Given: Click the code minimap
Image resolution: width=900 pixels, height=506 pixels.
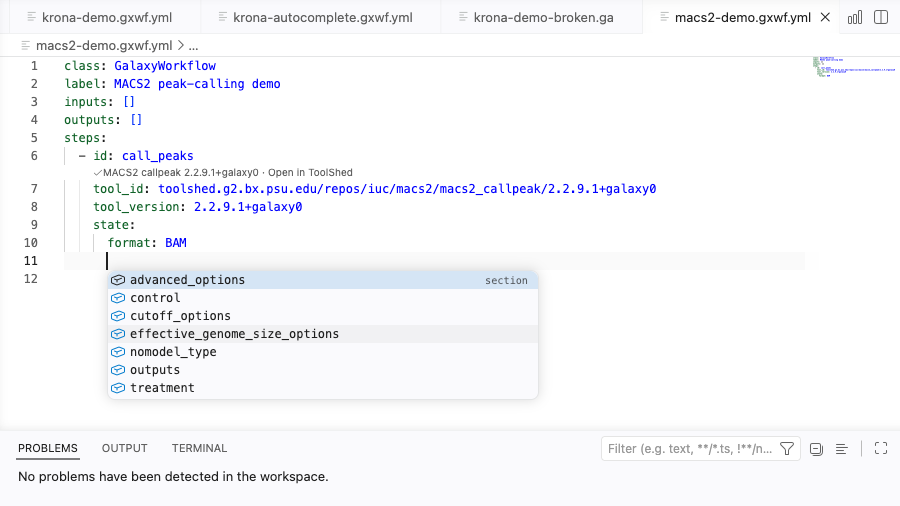Looking at the screenshot, I should [852, 67].
